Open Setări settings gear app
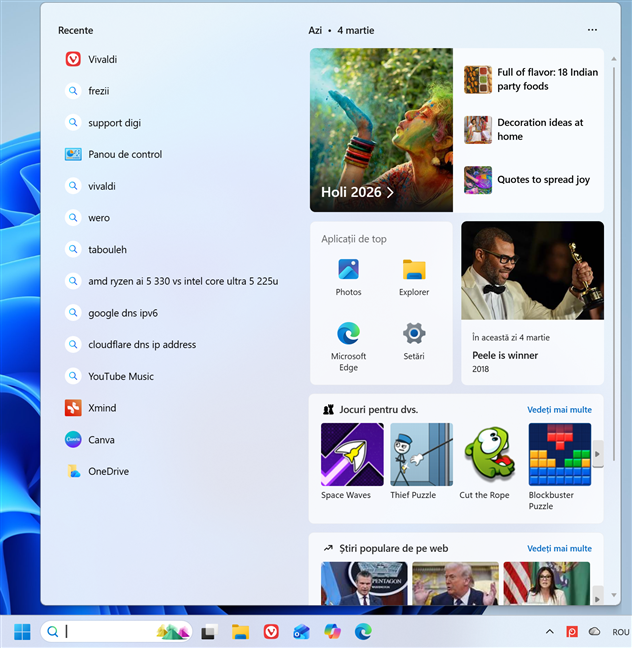This screenshot has width=632, height=648. [414, 340]
